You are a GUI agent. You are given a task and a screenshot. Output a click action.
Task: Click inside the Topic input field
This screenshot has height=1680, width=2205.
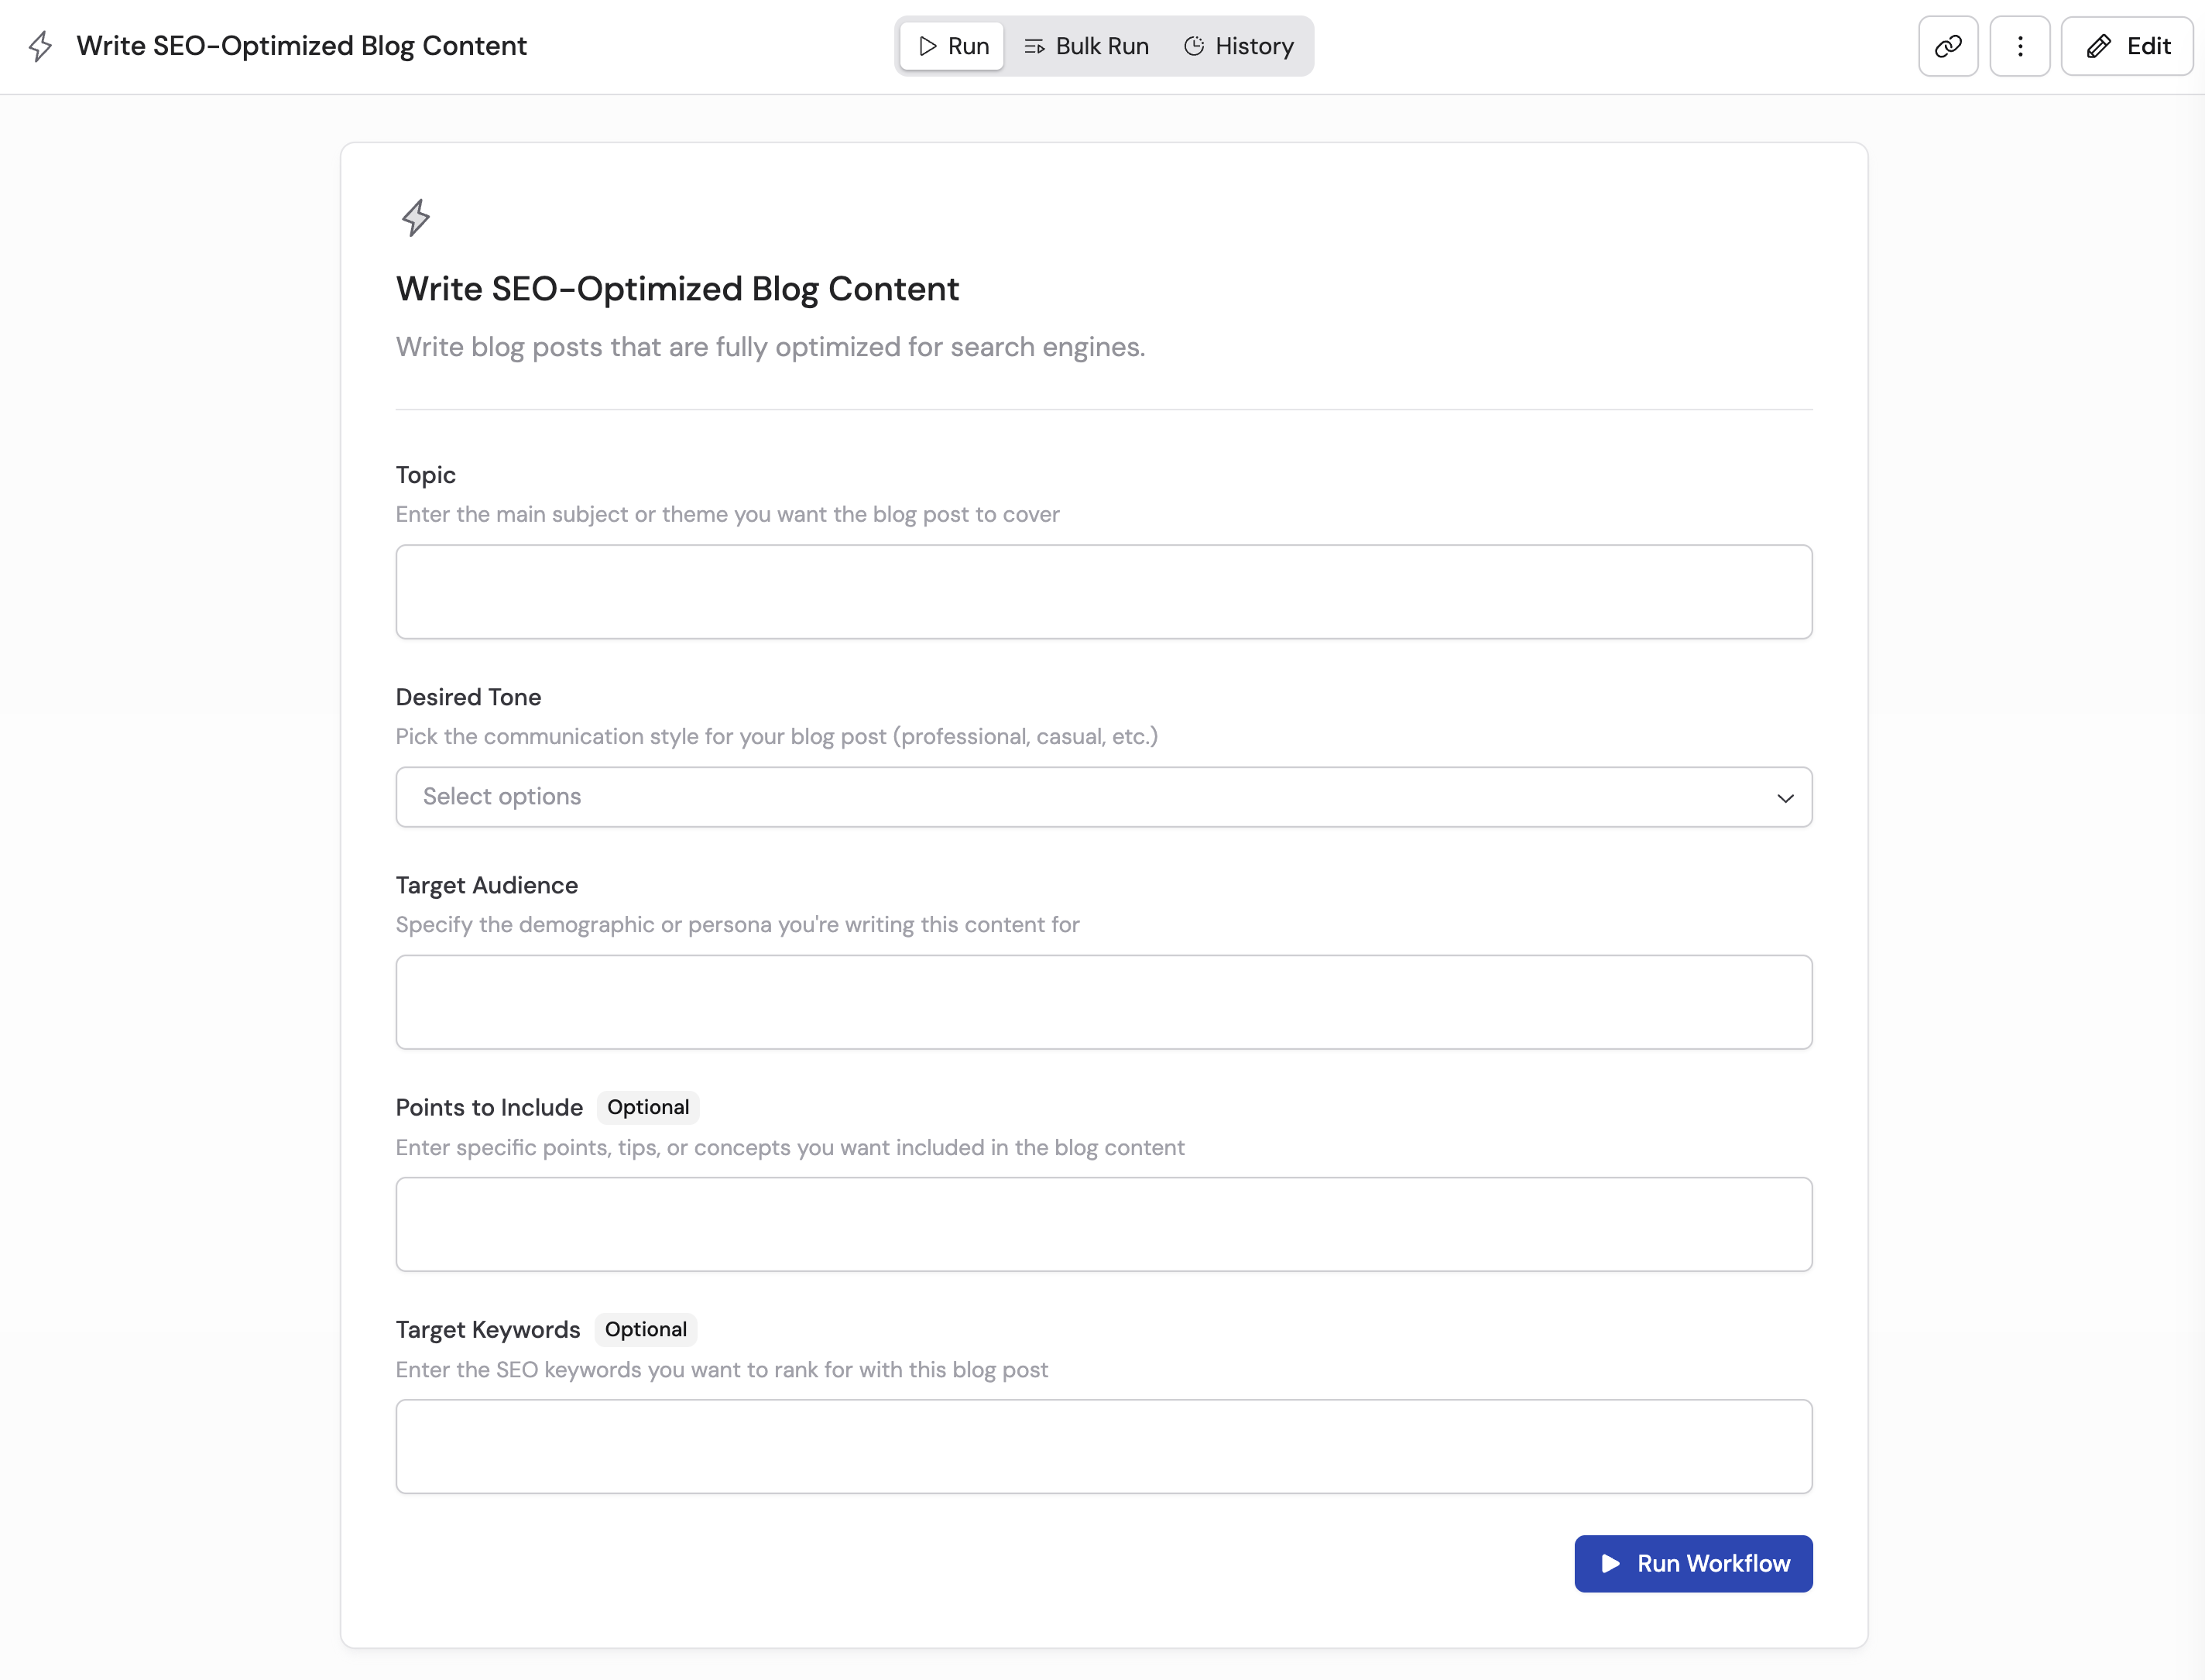(1103, 591)
